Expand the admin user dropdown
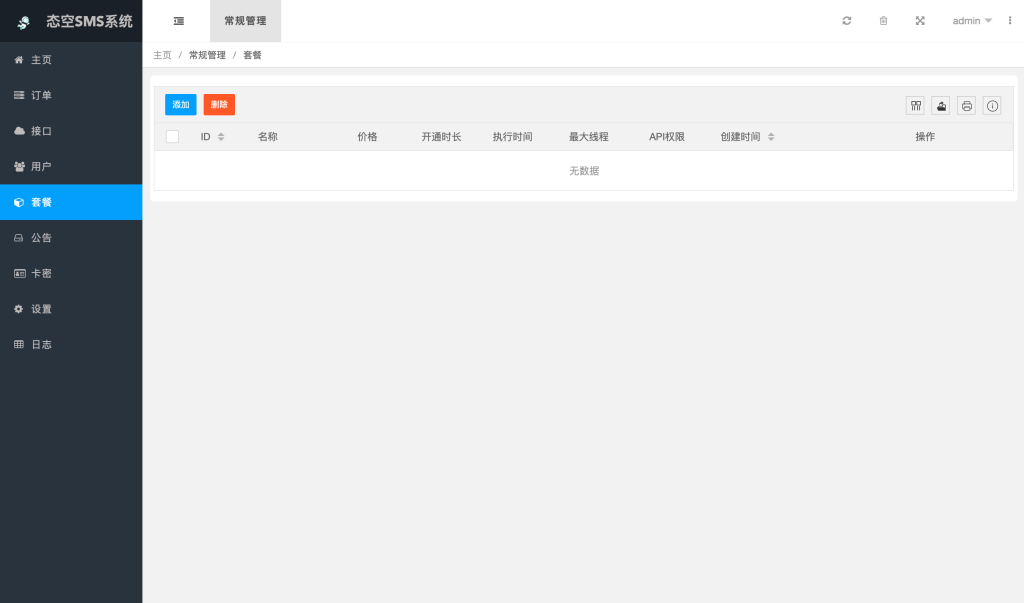The height and width of the screenshot is (603, 1024). click(x=972, y=21)
